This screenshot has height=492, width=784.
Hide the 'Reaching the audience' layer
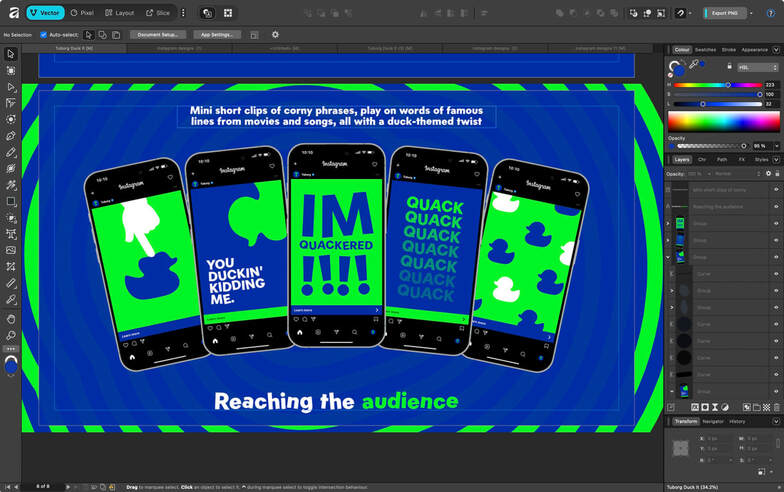[x=776, y=206]
